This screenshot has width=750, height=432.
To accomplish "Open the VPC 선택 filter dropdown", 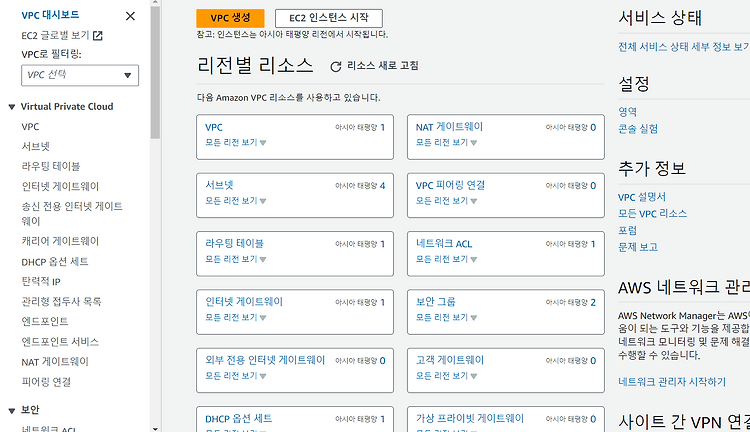I will (x=80, y=75).
